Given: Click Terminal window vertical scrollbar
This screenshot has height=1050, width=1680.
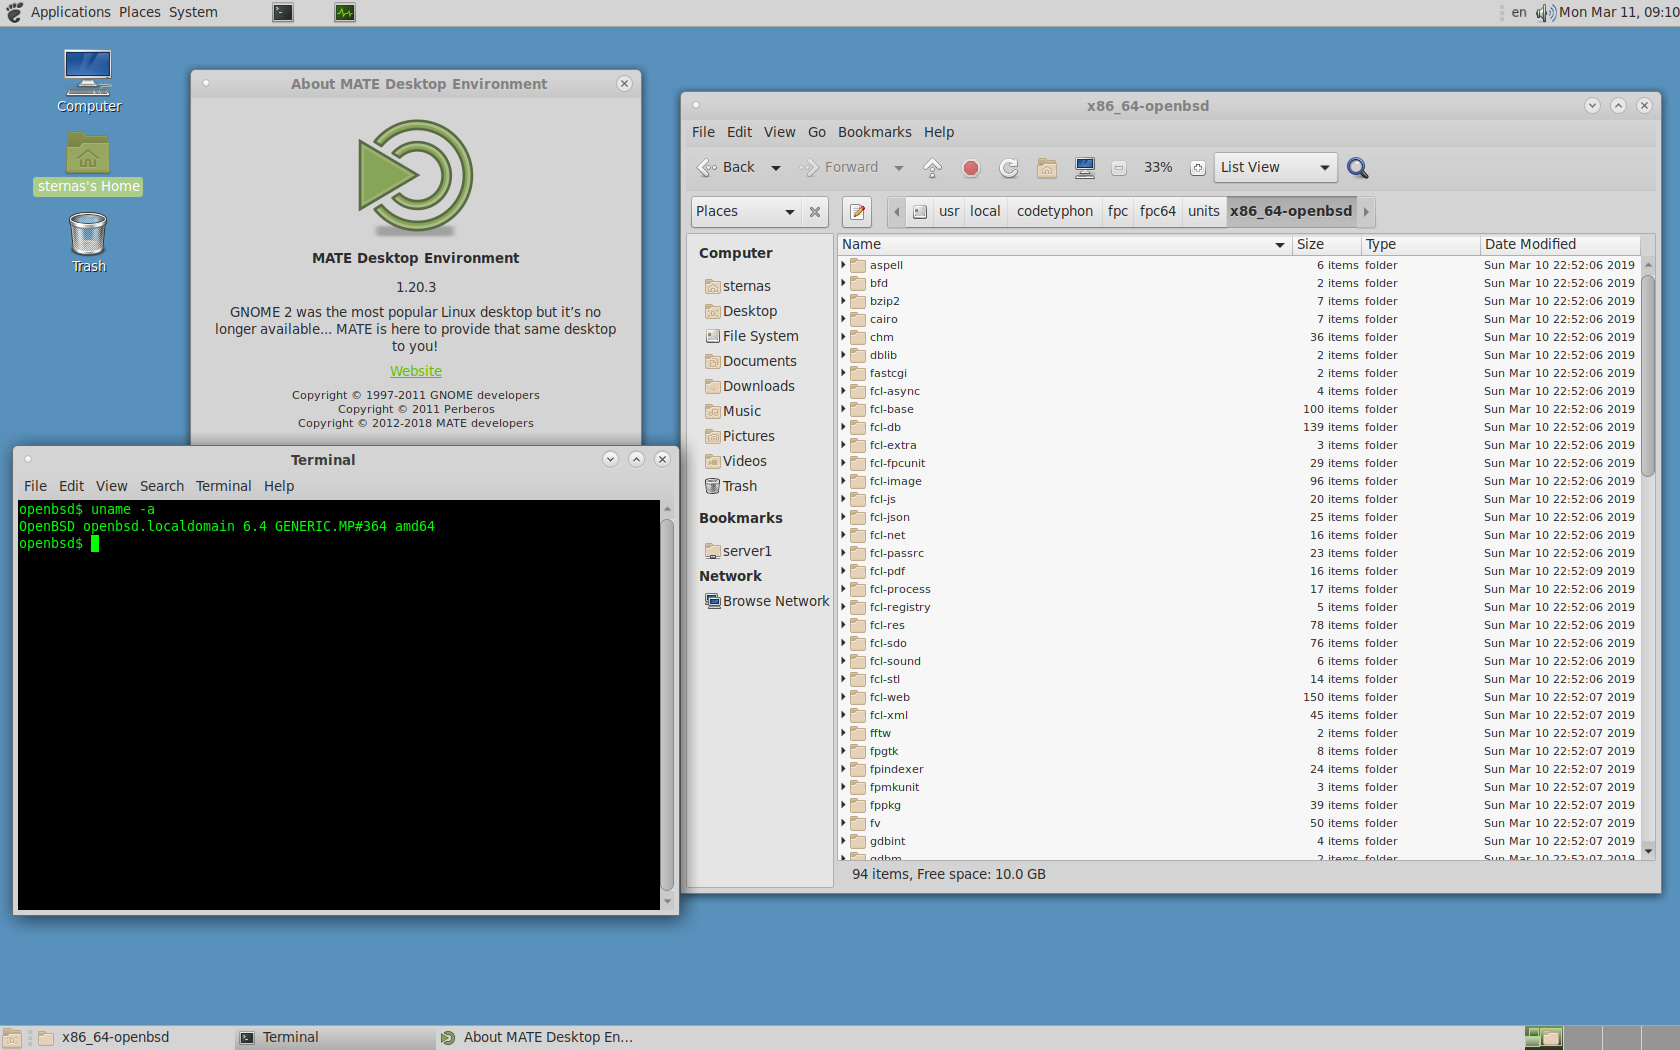Looking at the screenshot, I should [667, 705].
